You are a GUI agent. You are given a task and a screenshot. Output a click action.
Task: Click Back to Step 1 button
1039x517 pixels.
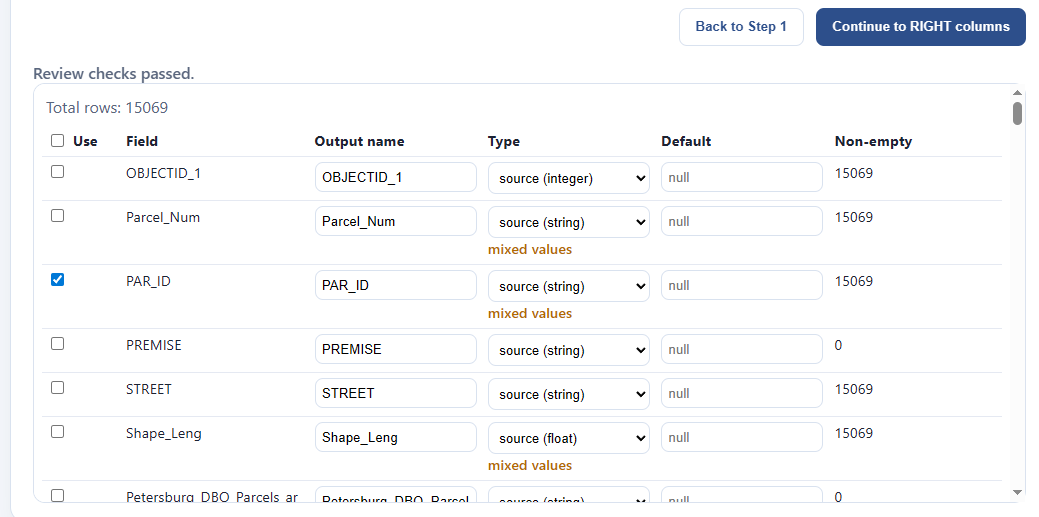click(x=741, y=27)
